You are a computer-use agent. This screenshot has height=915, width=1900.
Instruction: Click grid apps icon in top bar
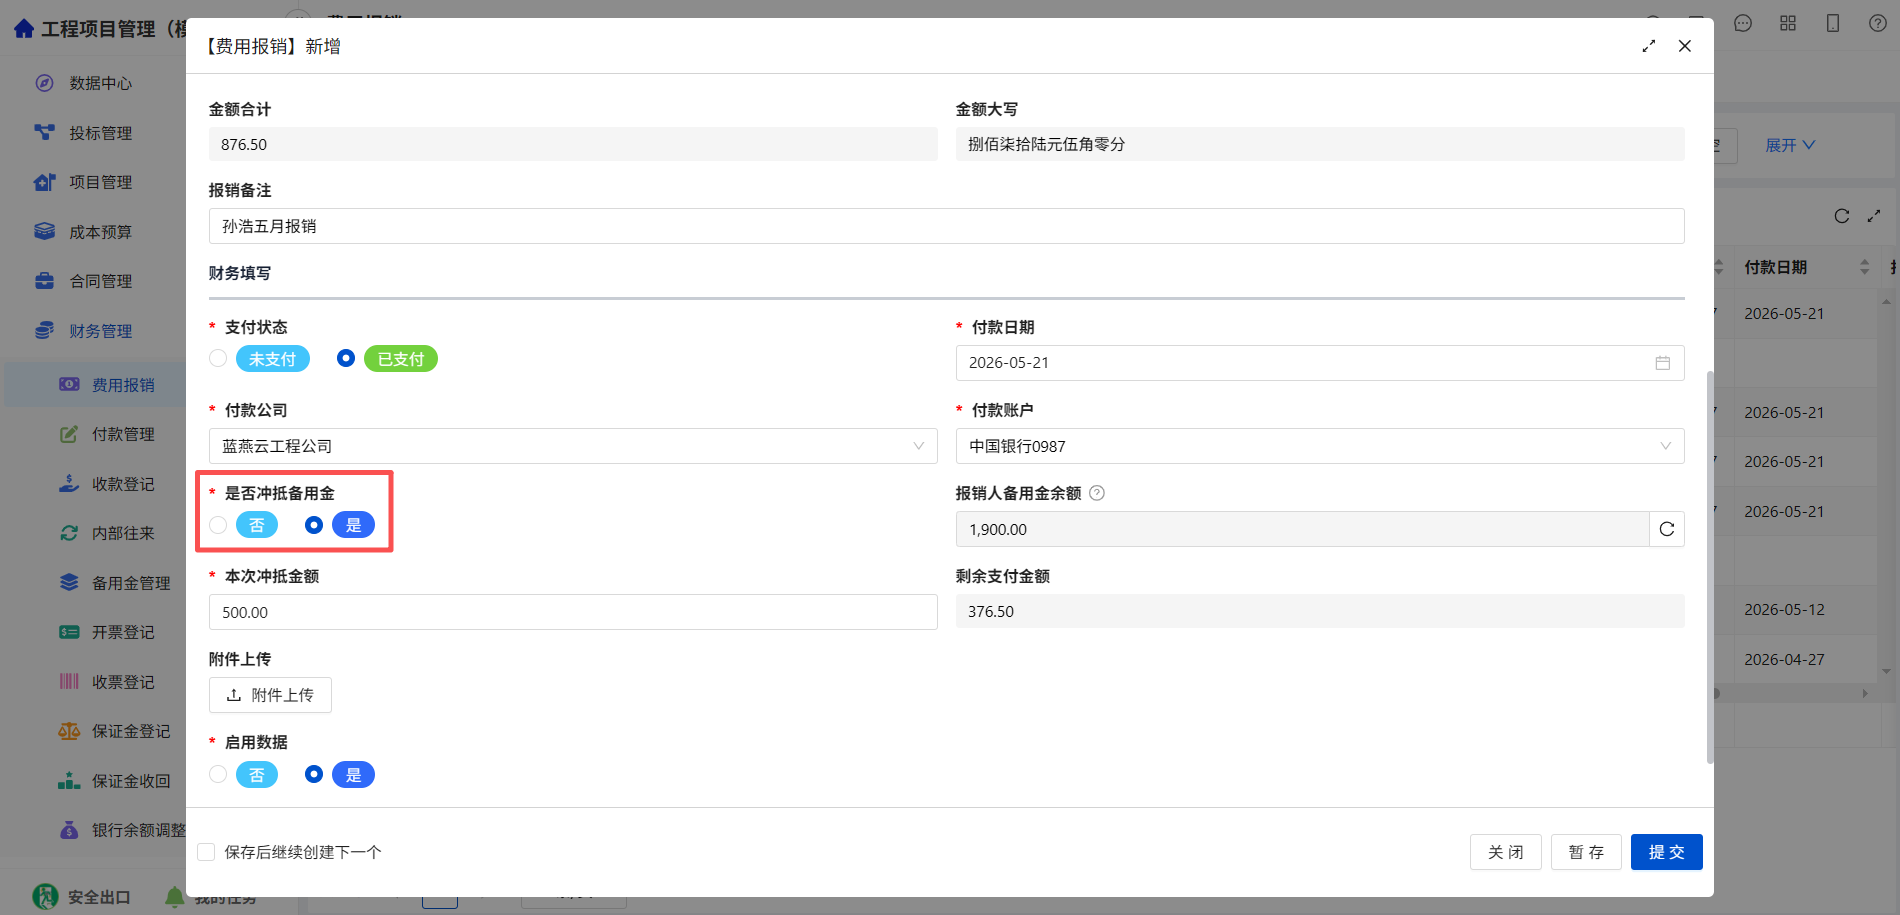1788,23
